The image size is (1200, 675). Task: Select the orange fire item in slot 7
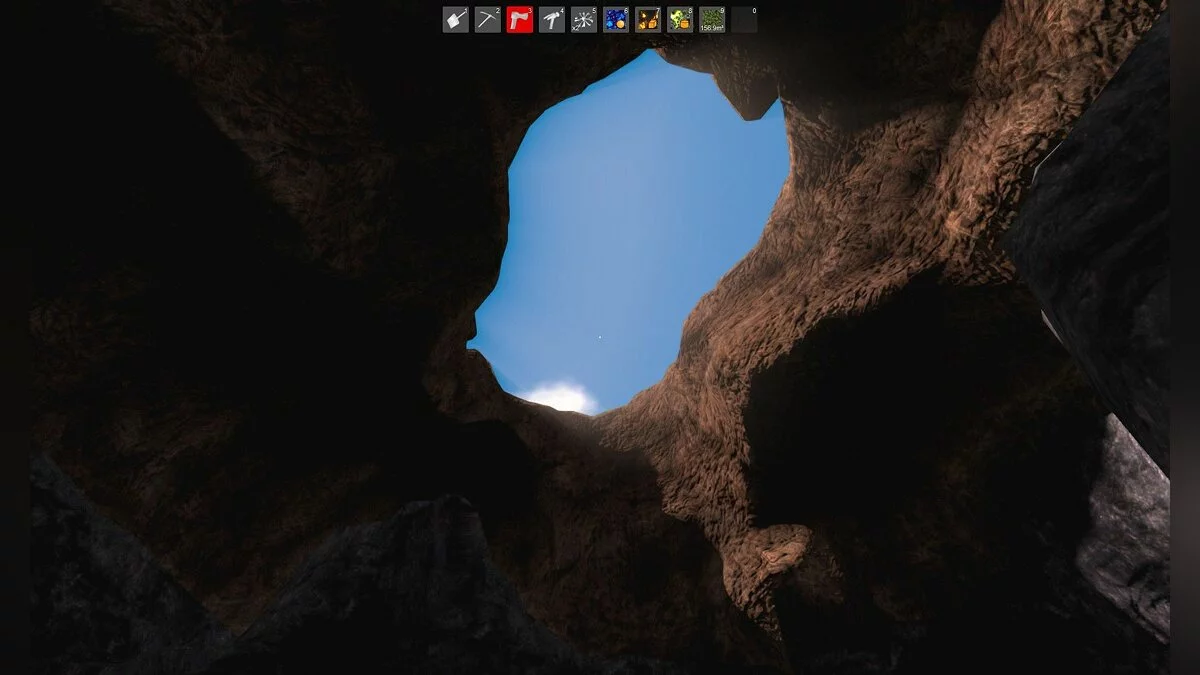[x=648, y=20]
